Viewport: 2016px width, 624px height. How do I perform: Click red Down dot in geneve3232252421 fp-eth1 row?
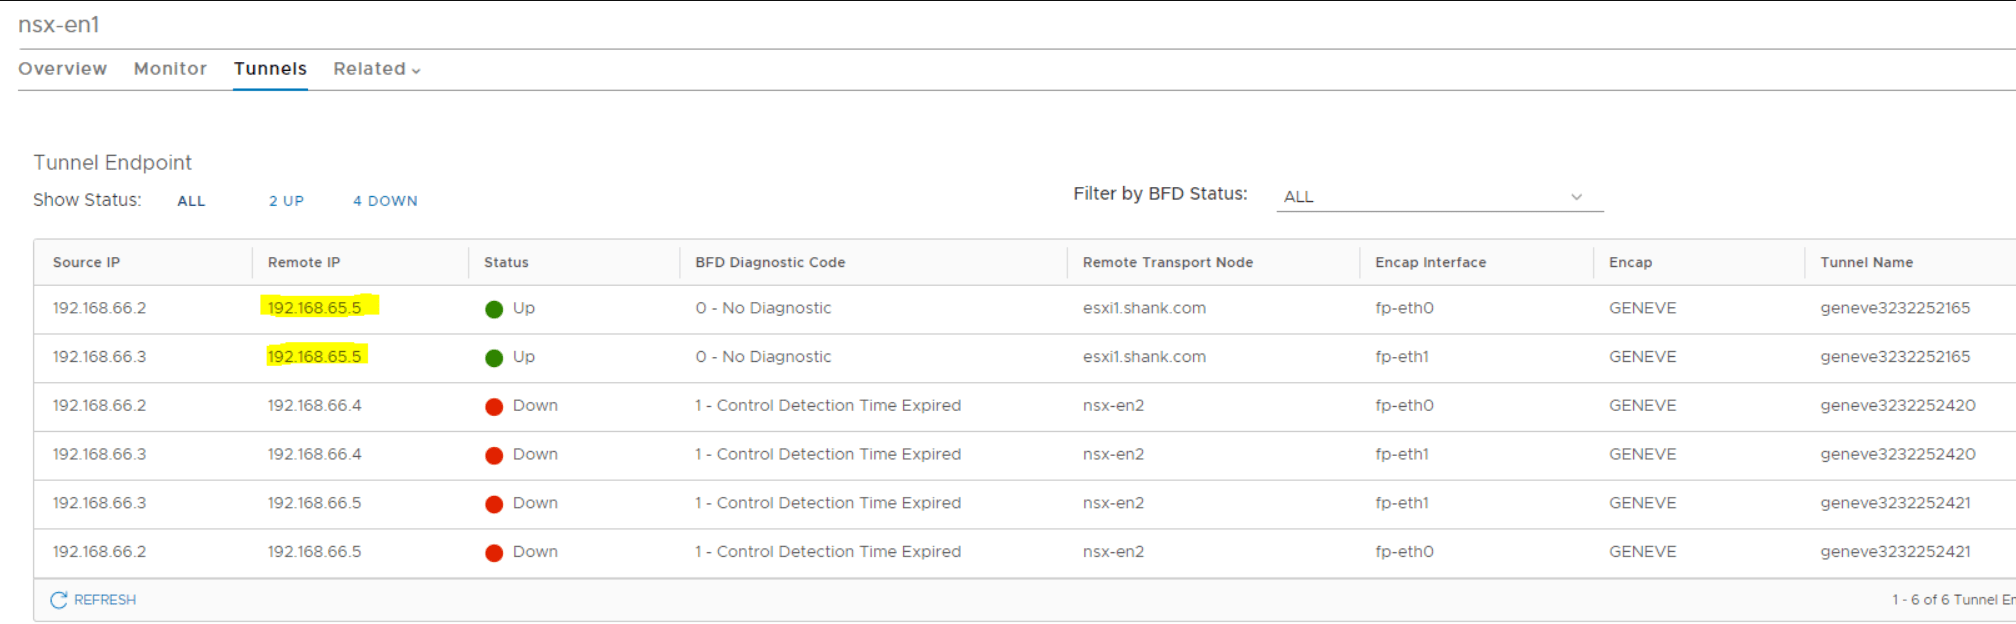(494, 504)
